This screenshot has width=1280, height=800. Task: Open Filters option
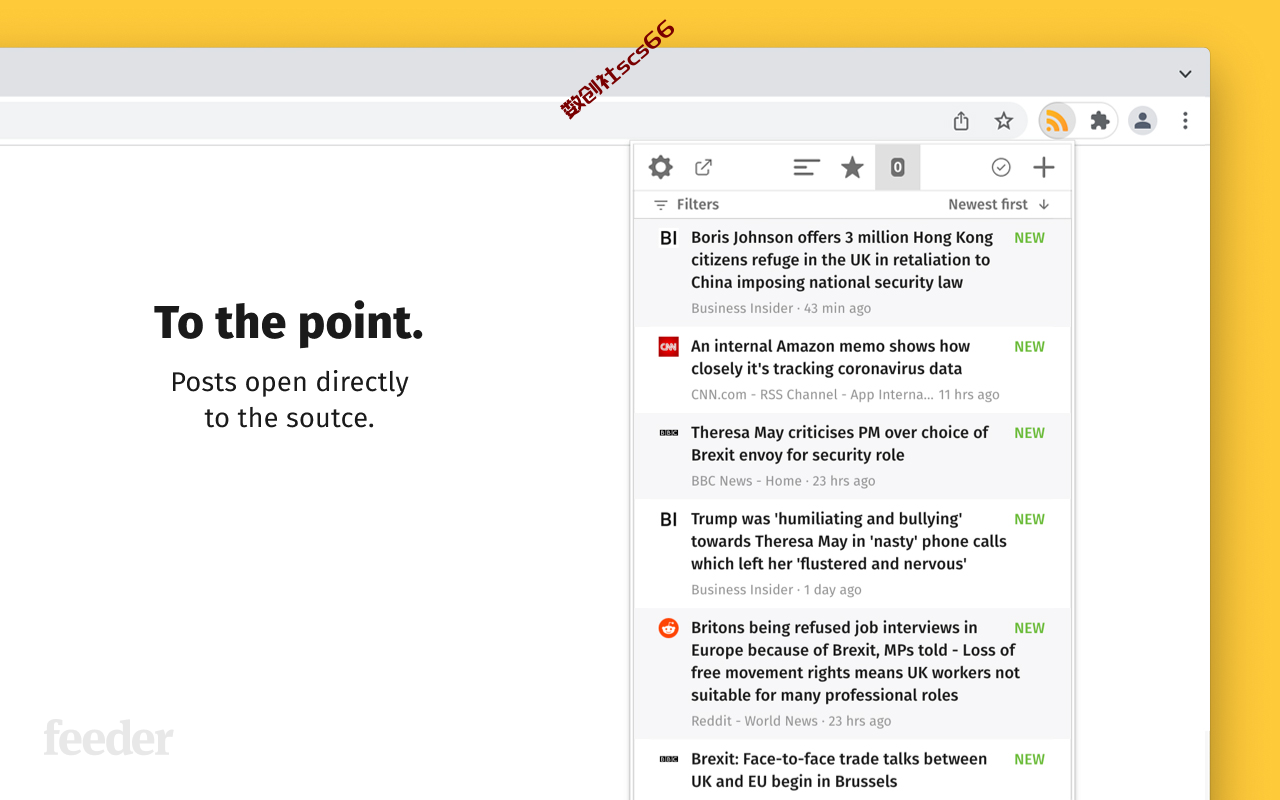point(686,204)
